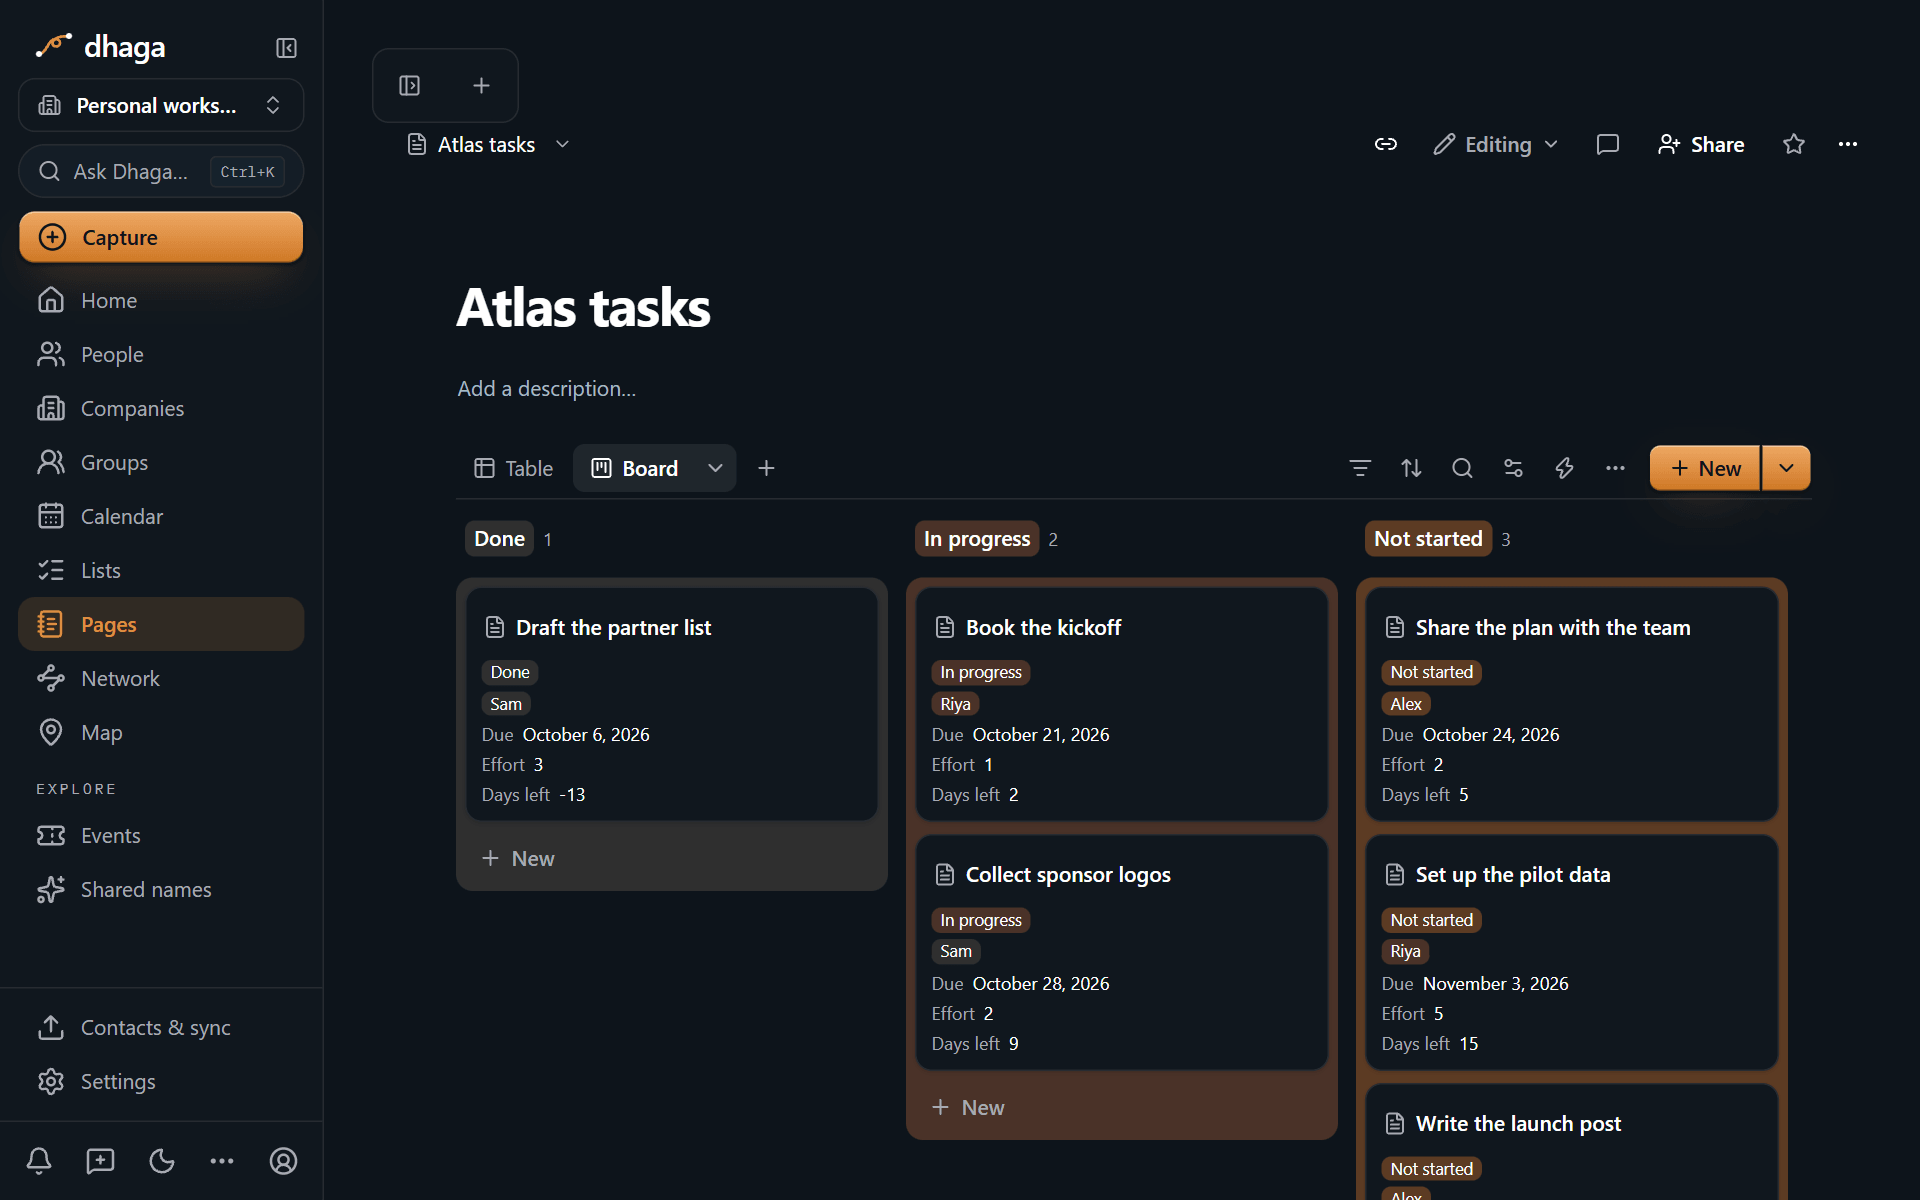Toggle the side panel icon in tab bar
1920x1200 pixels.
point(410,86)
